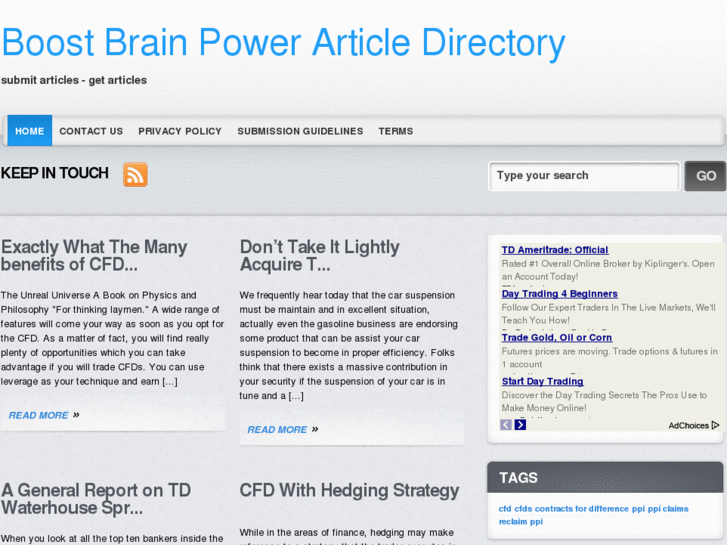Click the orange RSS feed icon
The width and height of the screenshot is (727, 545).
[135, 174]
